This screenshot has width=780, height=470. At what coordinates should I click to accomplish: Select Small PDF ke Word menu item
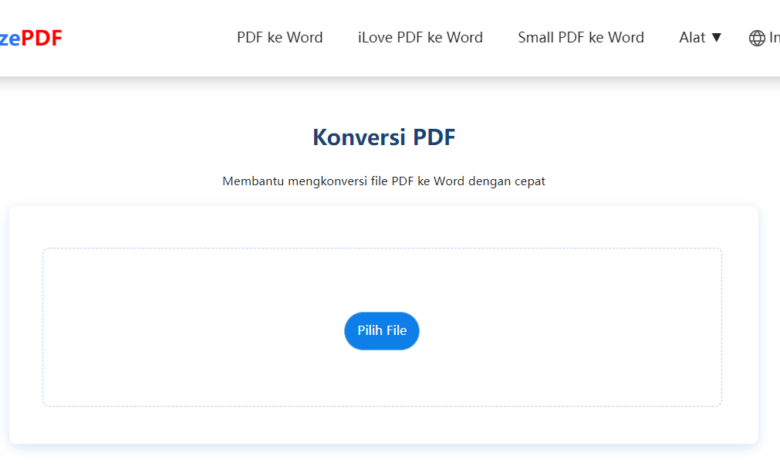581,37
